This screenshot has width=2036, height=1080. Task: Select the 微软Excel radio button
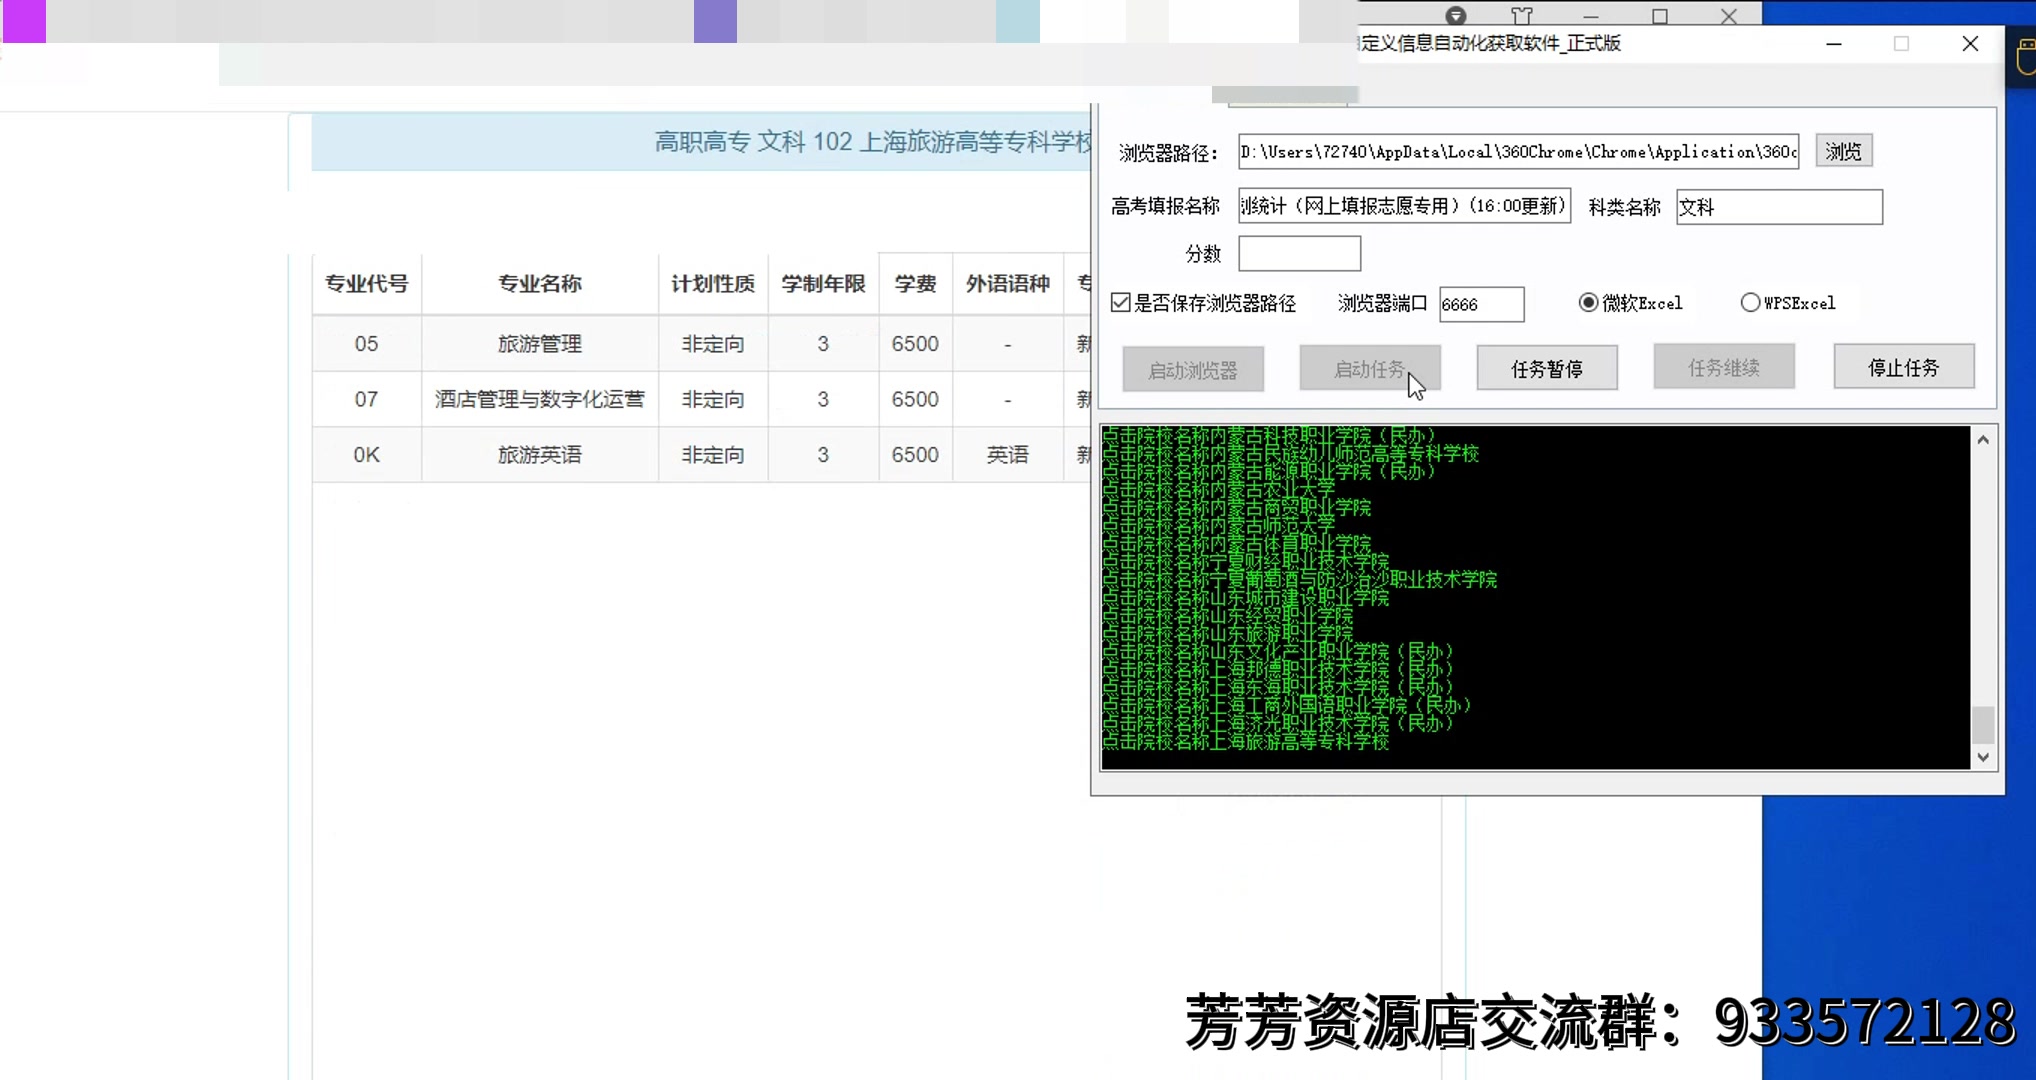pos(1588,302)
